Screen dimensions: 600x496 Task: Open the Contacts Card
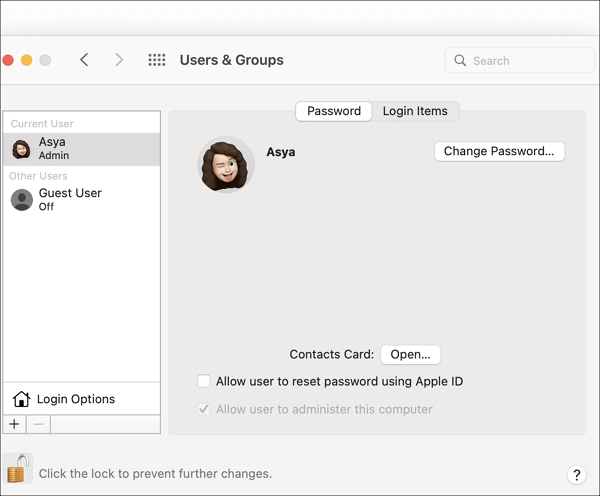pos(410,354)
